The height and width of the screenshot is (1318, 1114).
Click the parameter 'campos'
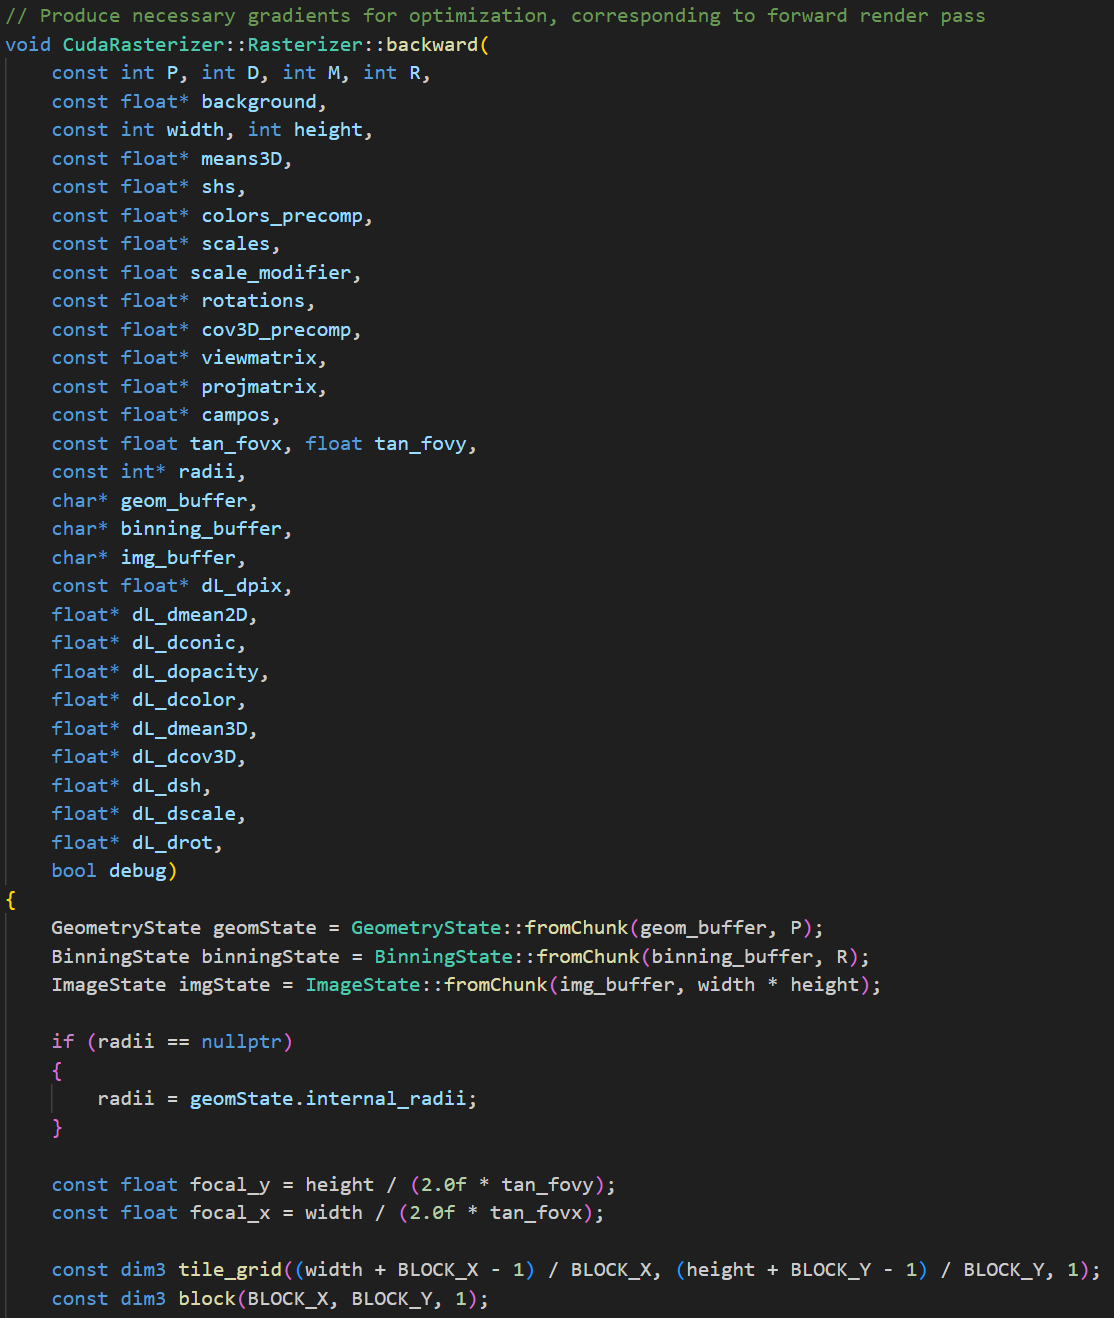pos(236,415)
